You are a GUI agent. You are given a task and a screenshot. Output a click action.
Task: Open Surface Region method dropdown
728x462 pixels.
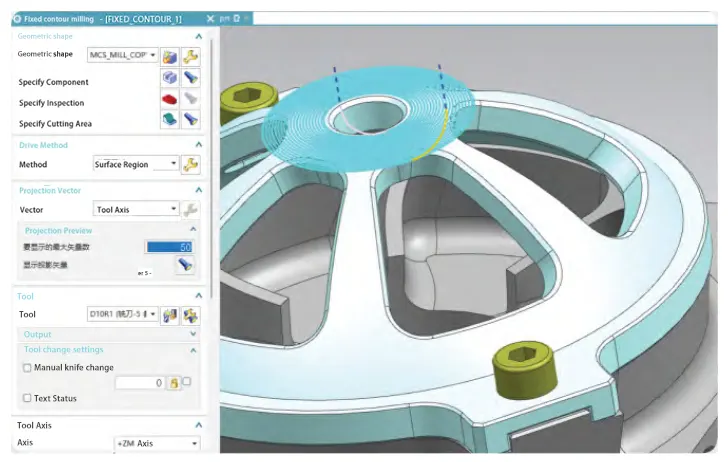pyautogui.click(x=136, y=164)
